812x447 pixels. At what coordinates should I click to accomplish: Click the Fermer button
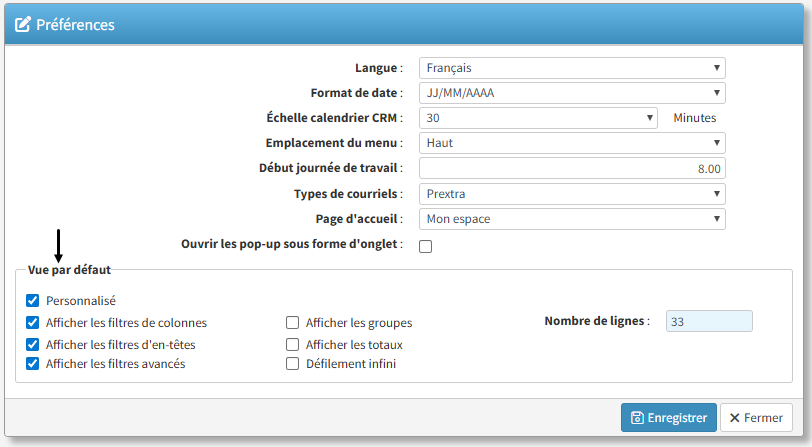(x=756, y=418)
